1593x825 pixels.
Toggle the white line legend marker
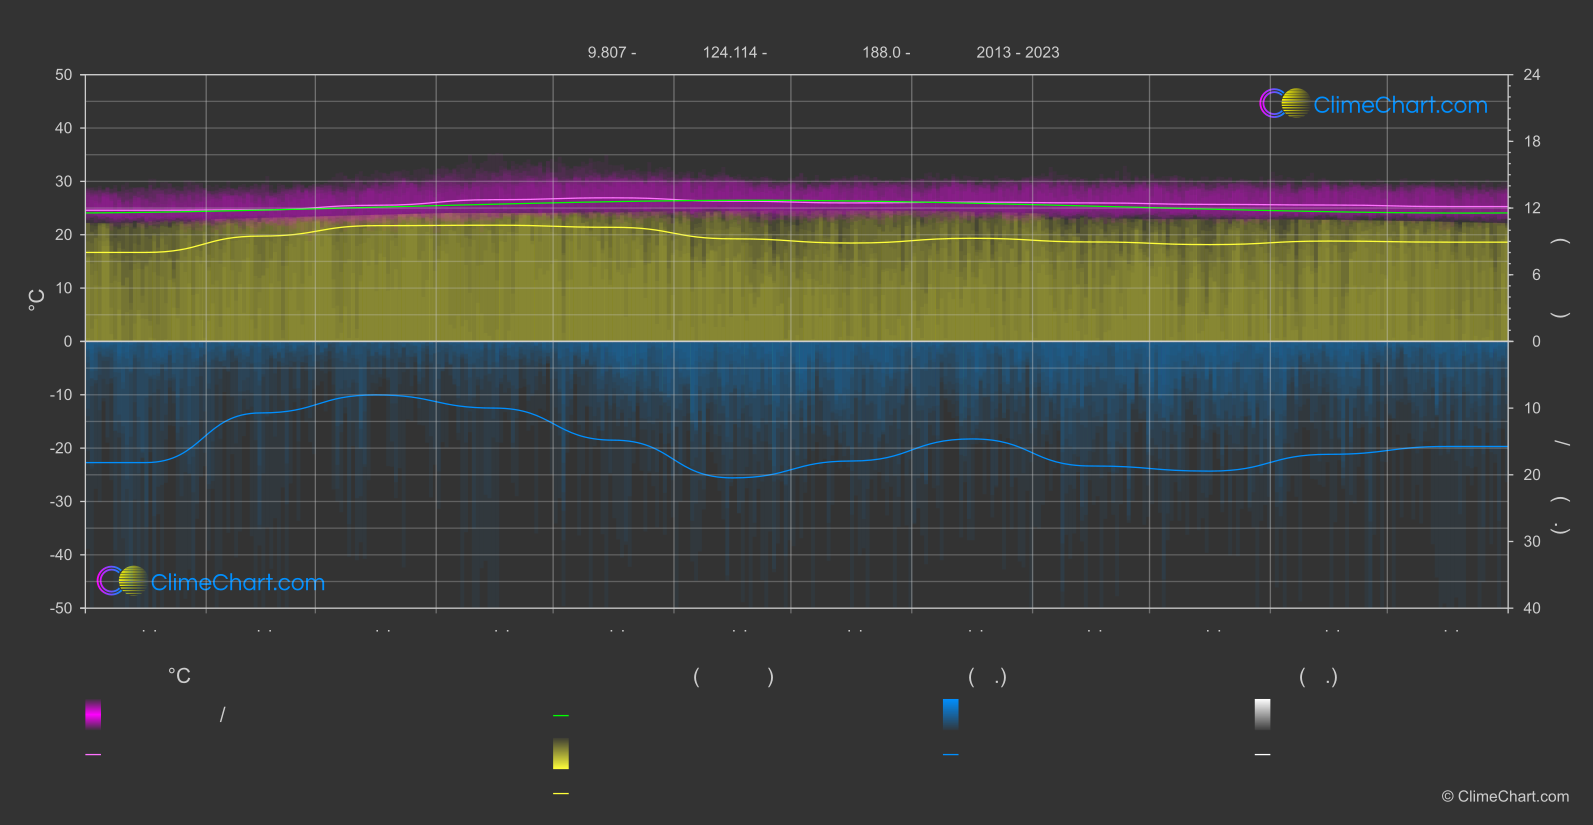1263,755
